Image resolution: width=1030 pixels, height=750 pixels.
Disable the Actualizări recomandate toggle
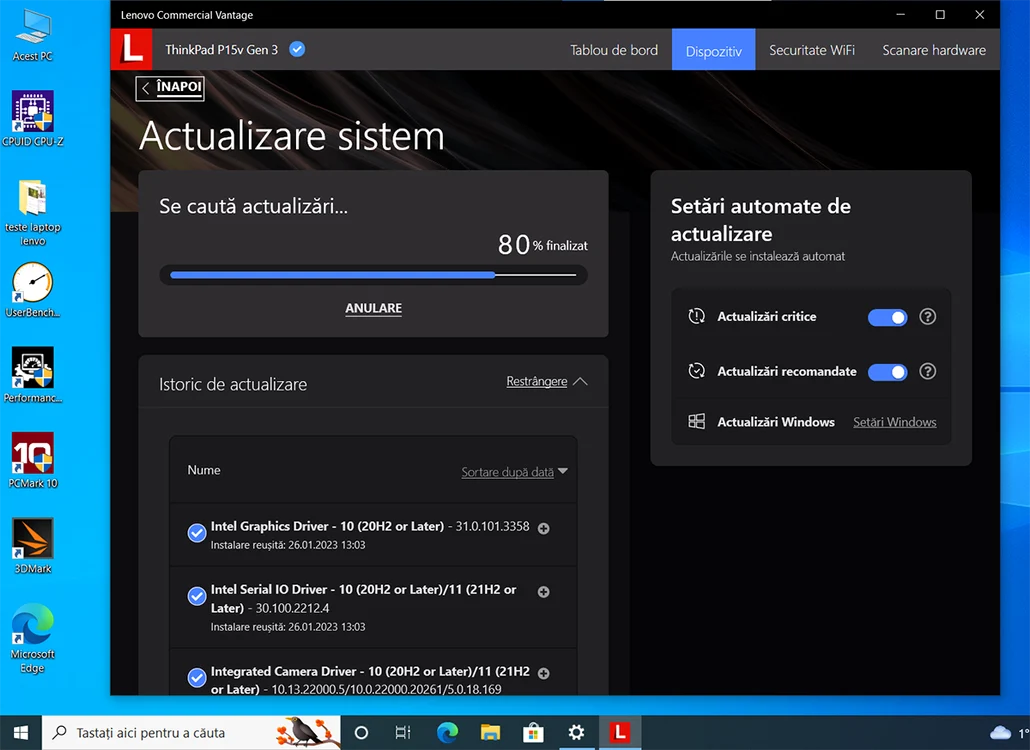coord(887,372)
